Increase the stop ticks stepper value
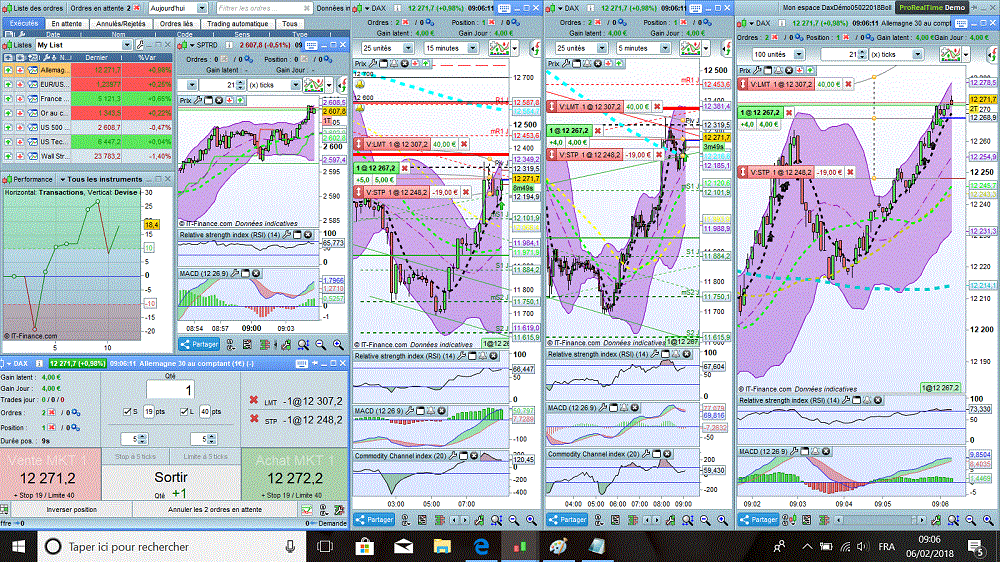The width and height of the screenshot is (1000, 562). (x=143, y=436)
